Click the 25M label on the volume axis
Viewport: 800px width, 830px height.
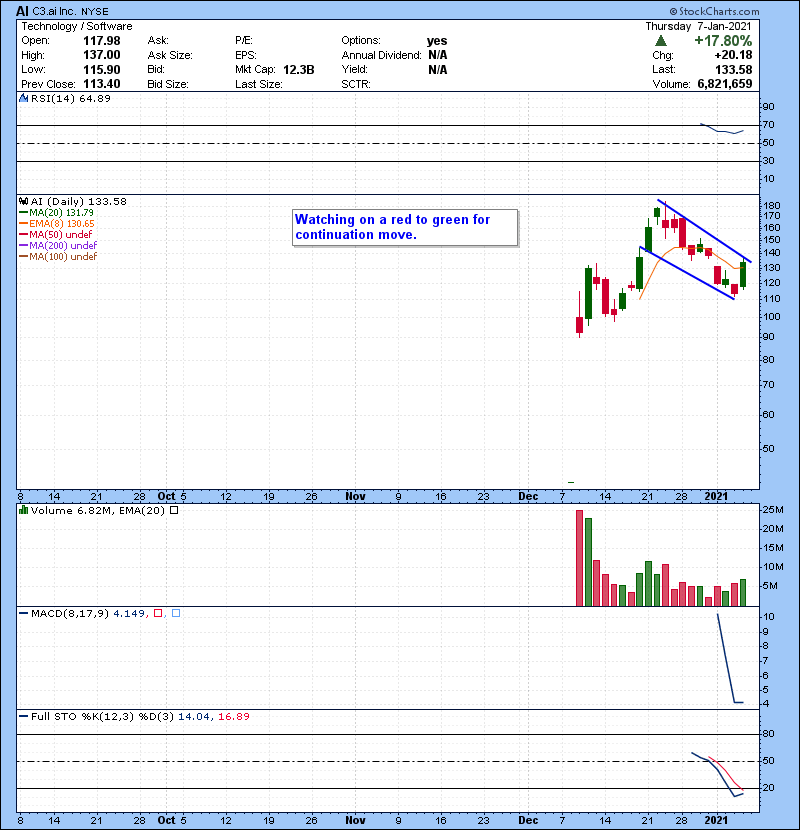pos(772,510)
